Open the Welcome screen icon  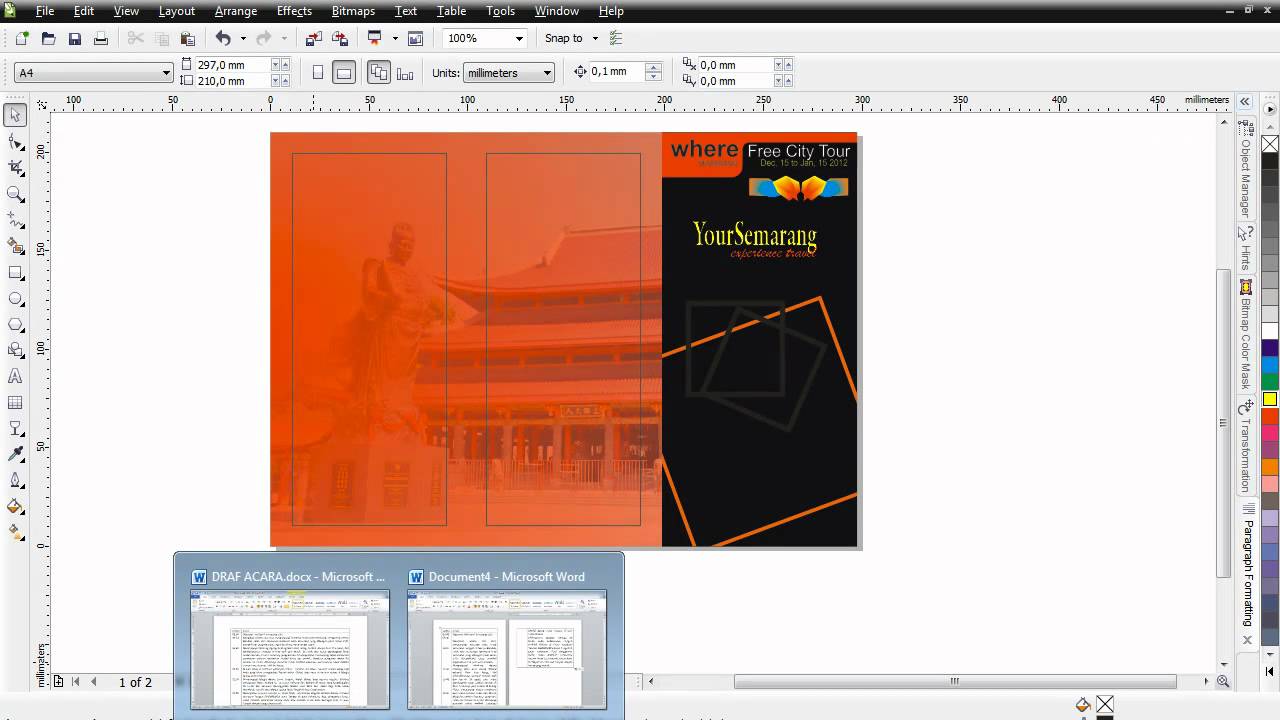(416, 38)
